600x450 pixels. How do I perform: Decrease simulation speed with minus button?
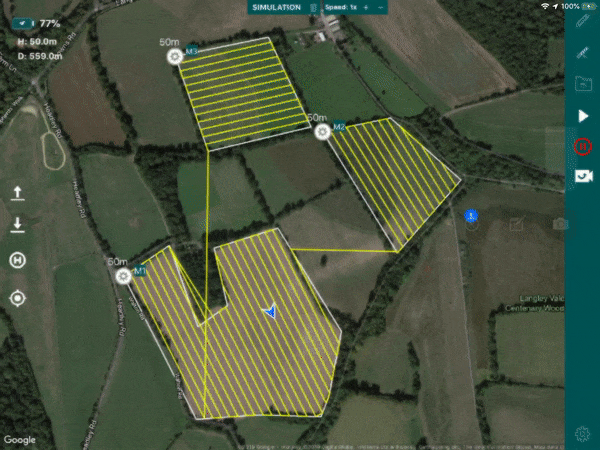pyautogui.click(x=380, y=7)
